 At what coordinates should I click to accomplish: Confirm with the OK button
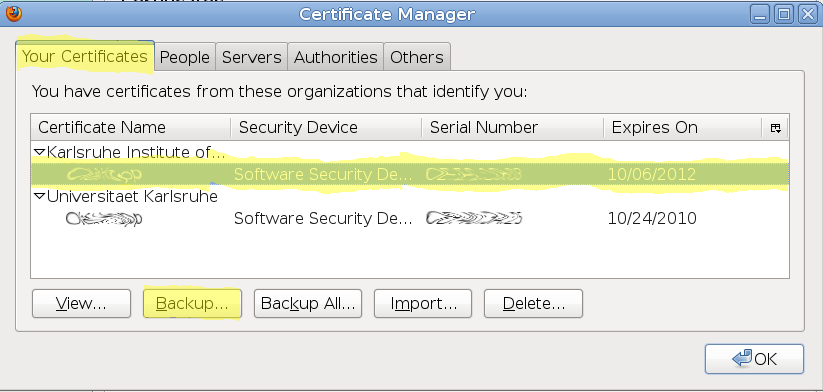click(754, 359)
